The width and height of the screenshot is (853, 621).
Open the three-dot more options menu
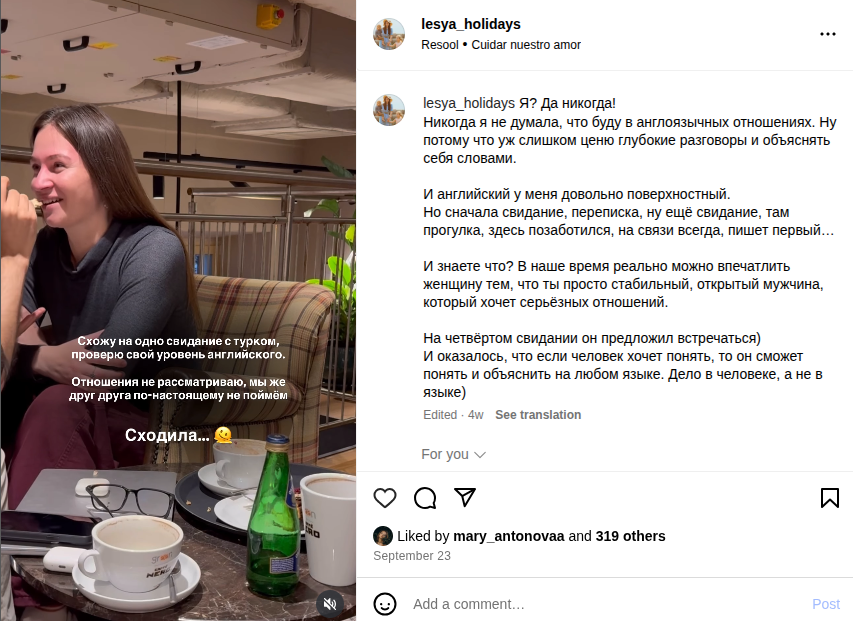tap(827, 34)
